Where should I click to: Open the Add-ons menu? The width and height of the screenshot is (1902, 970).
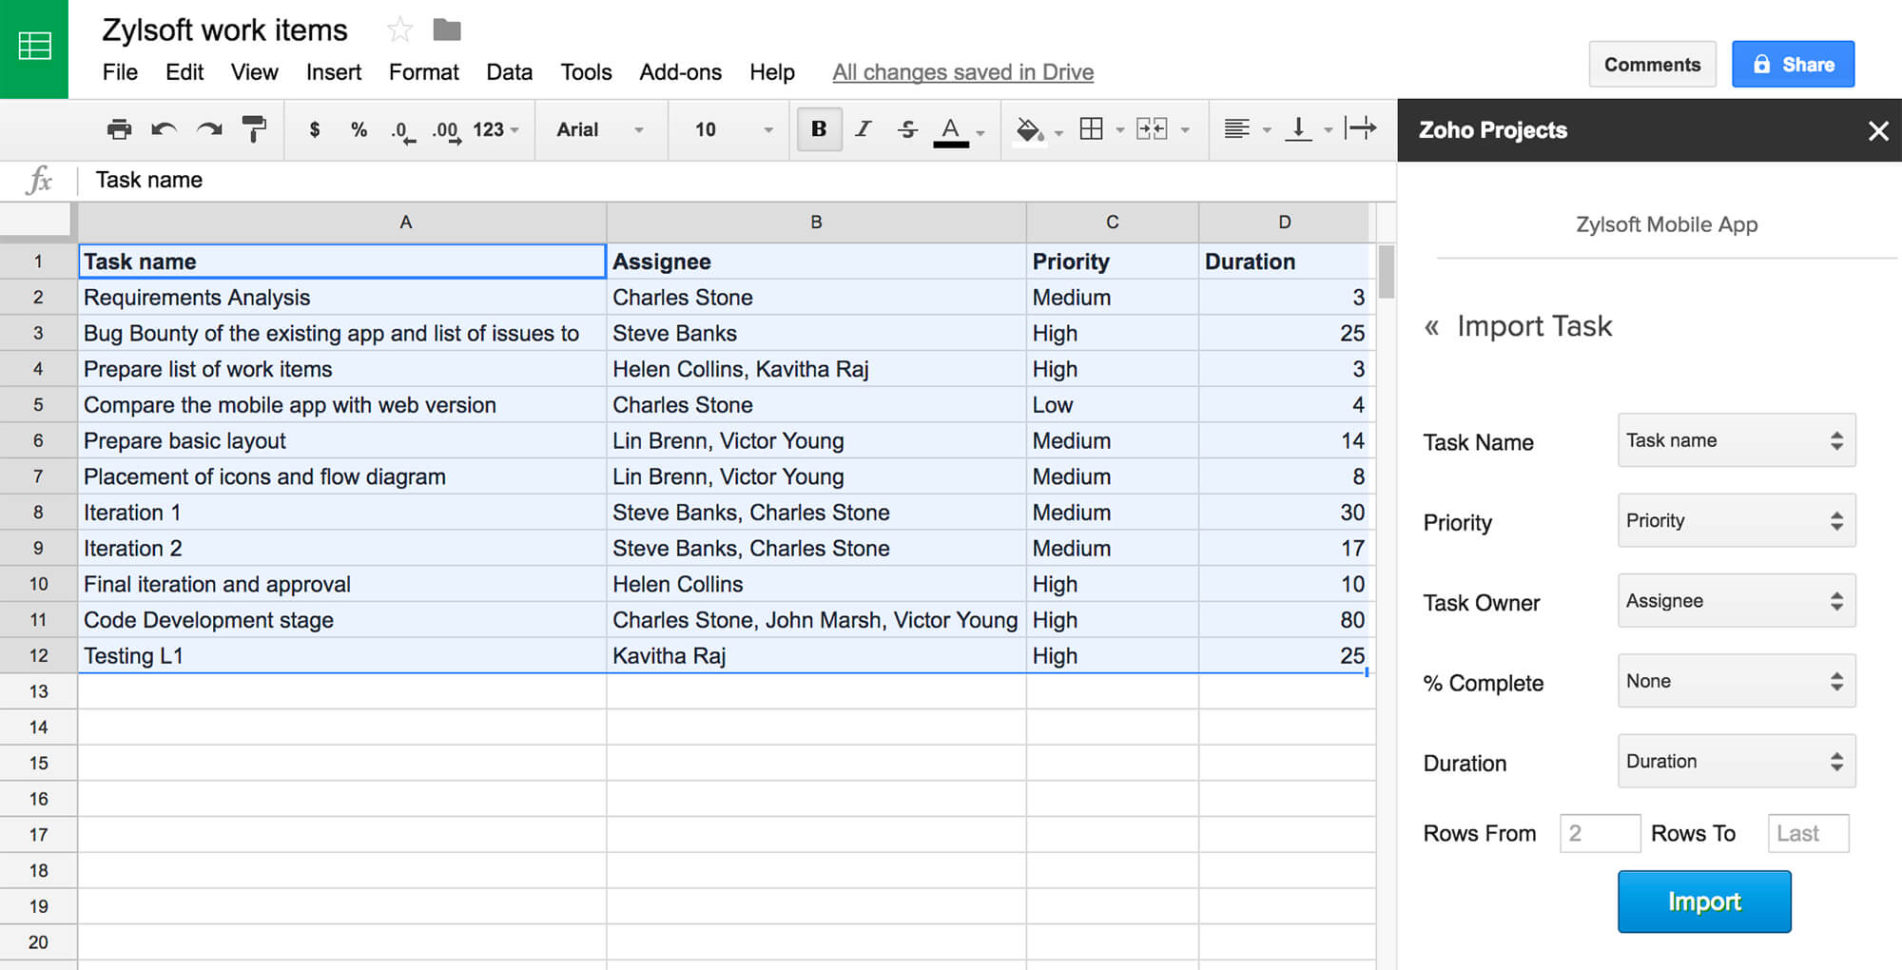pos(680,71)
